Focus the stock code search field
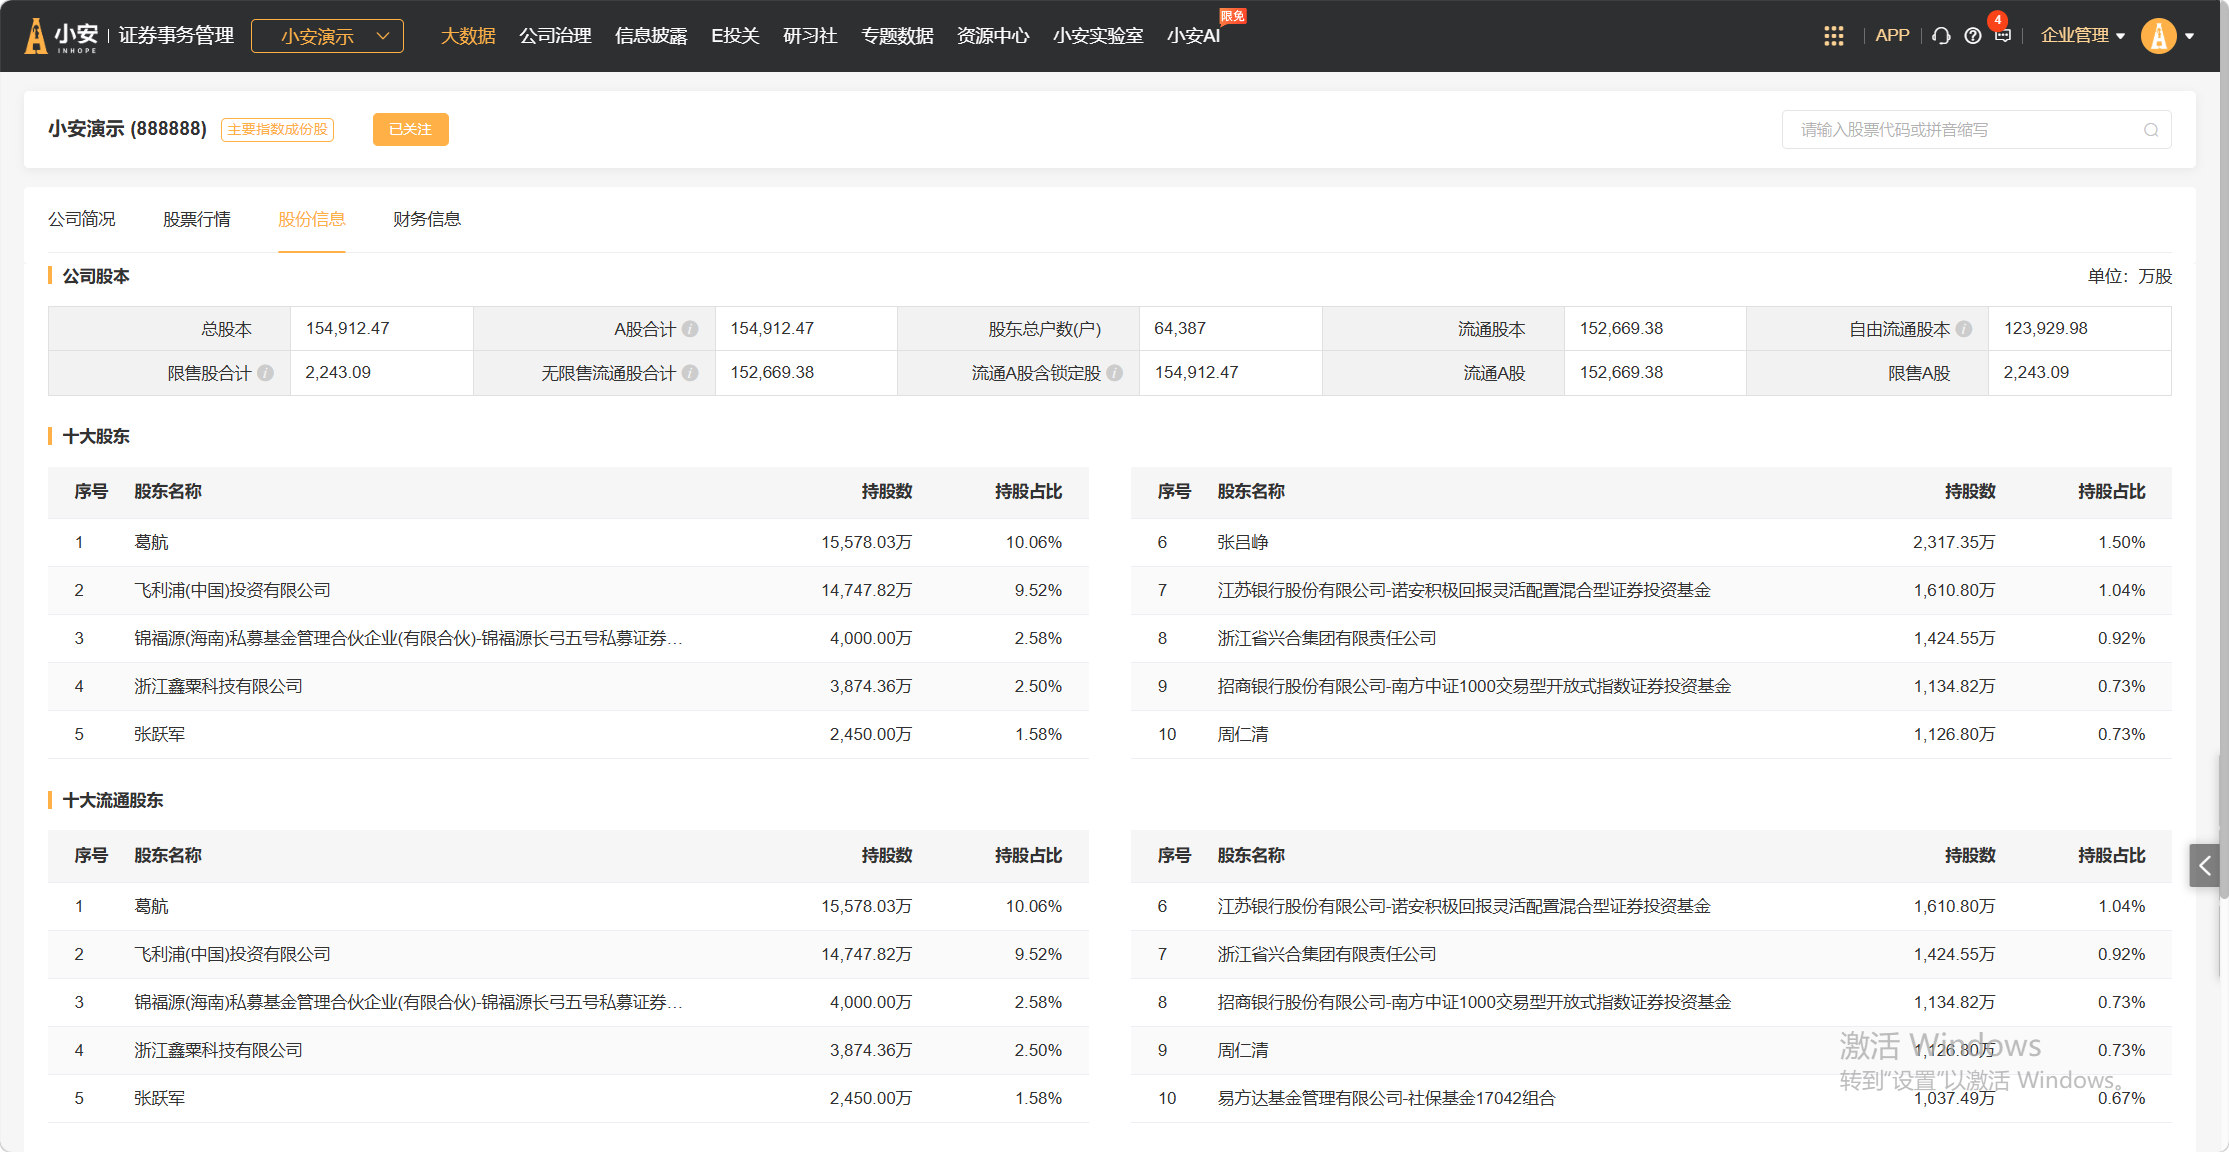Image resolution: width=2229 pixels, height=1152 pixels. coord(1960,130)
